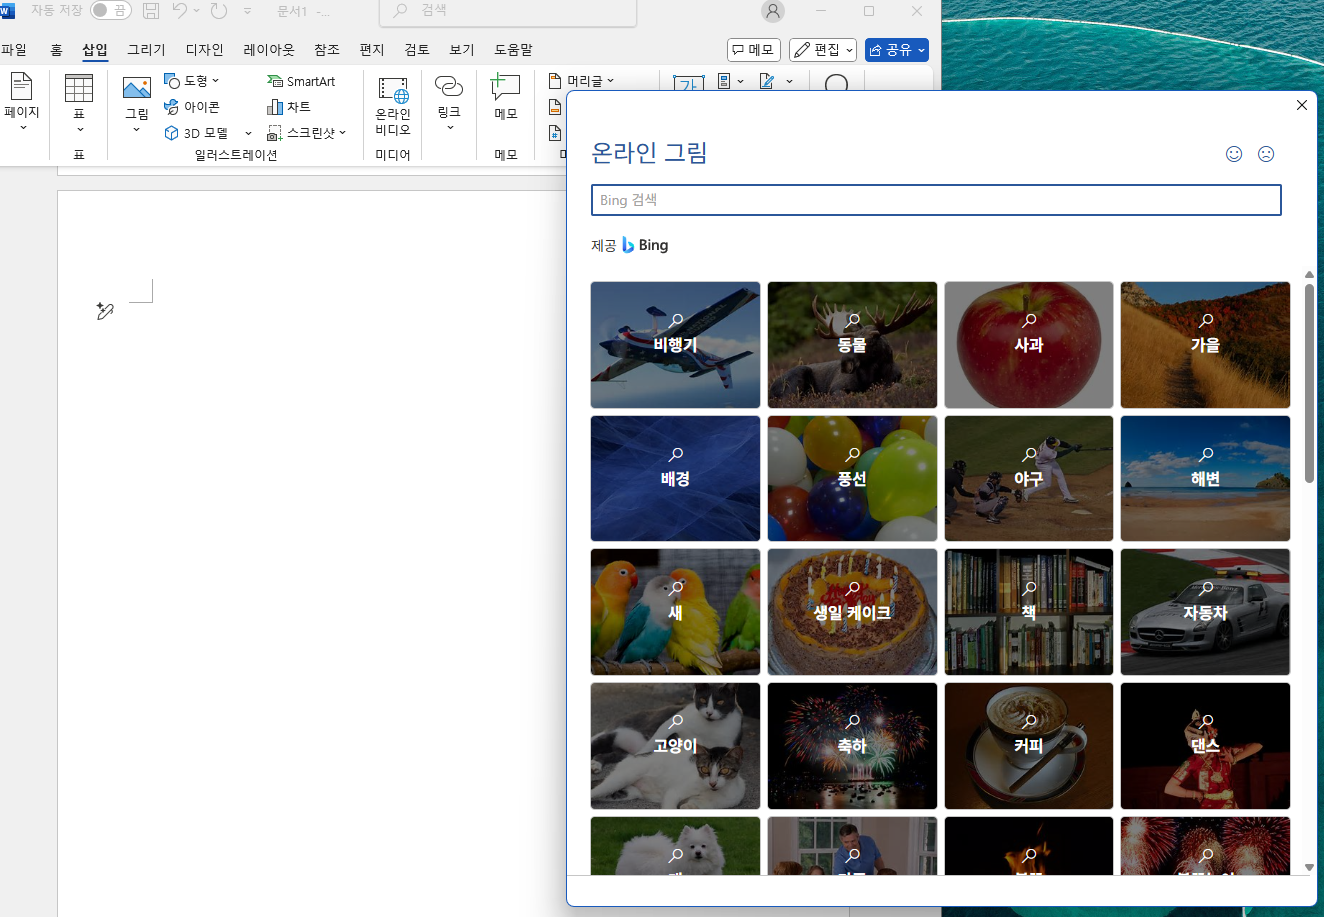Switch to the 참조 (References) tab

click(327, 49)
